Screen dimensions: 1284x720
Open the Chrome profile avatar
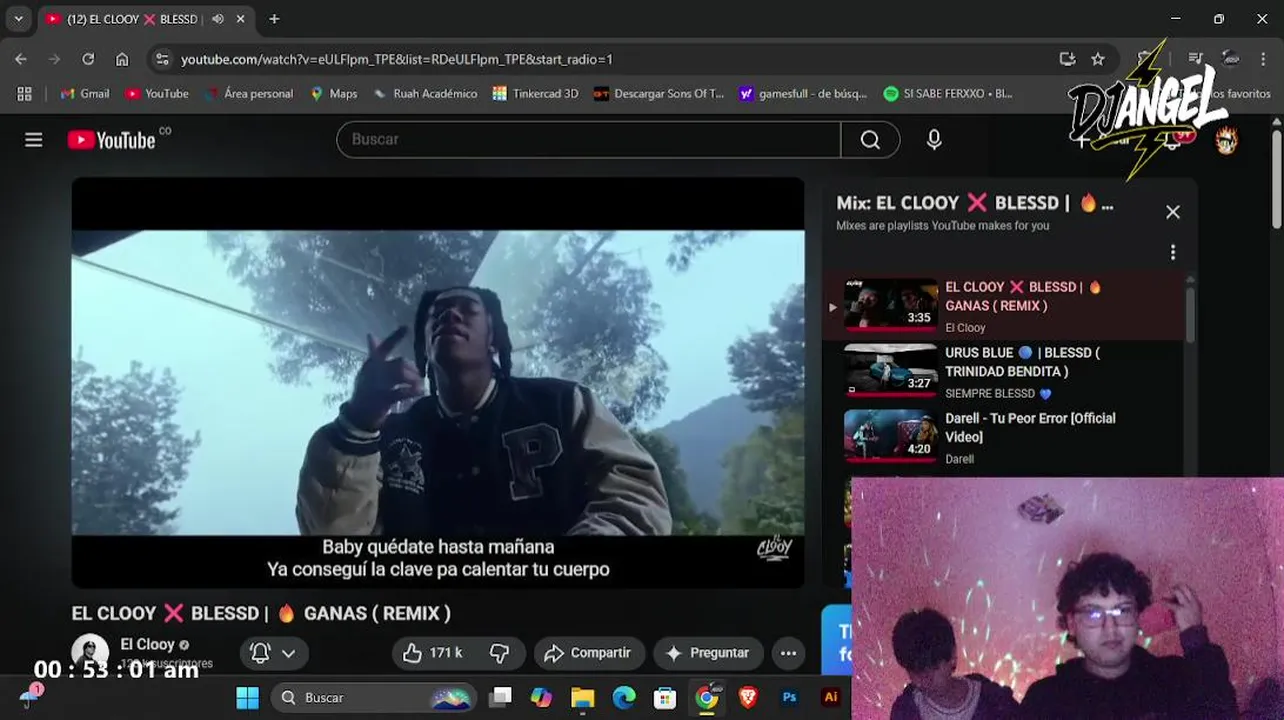[x=1231, y=59]
